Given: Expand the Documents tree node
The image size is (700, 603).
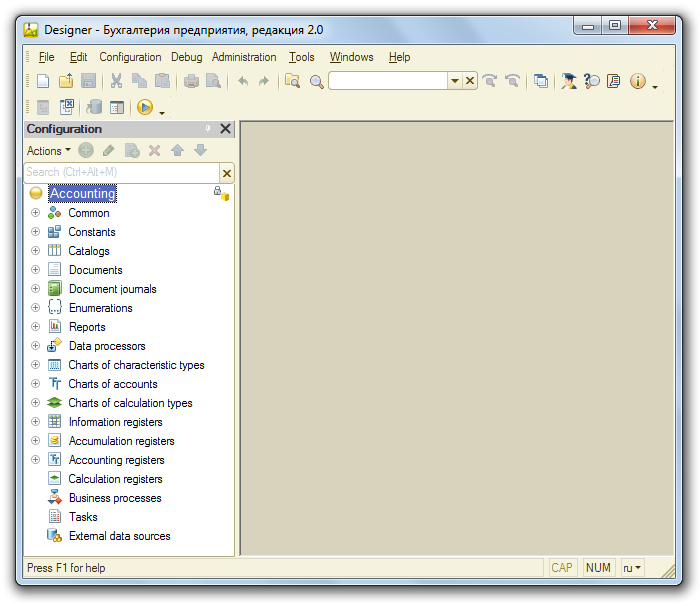Looking at the screenshot, I should coord(35,270).
